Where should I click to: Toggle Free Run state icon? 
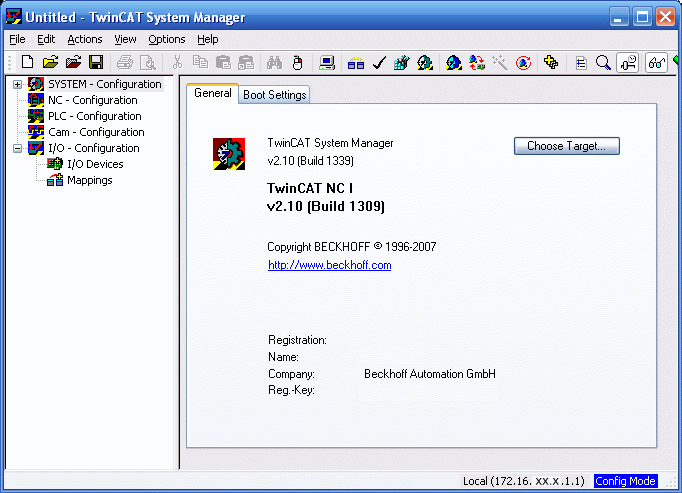[x=523, y=64]
